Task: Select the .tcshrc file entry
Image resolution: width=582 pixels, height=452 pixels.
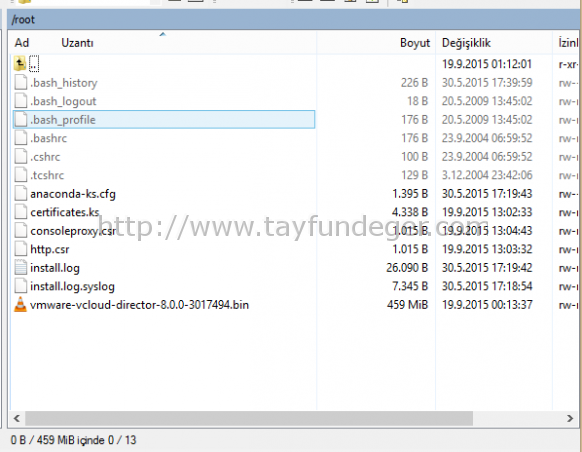Action: [x=47, y=175]
